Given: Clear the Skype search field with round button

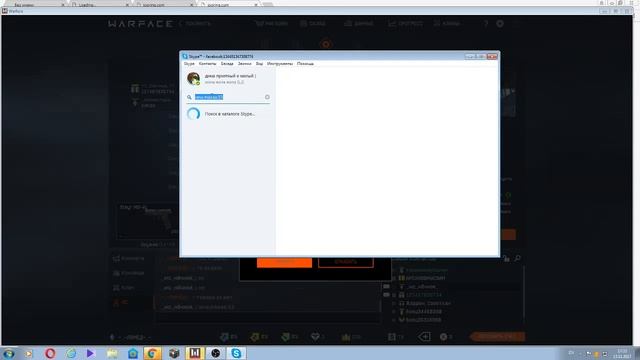Looking at the screenshot, I should pos(267,97).
